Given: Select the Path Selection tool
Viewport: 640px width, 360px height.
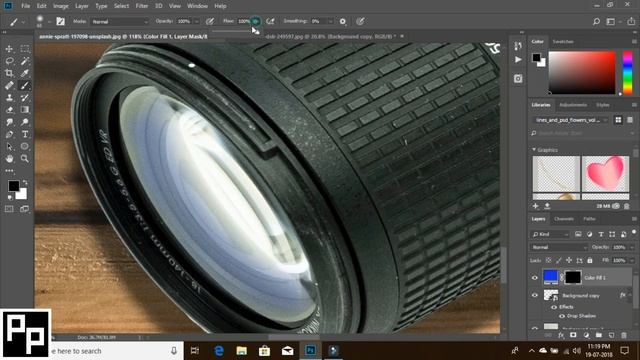Looking at the screenshot, I should tap(9, 147).
